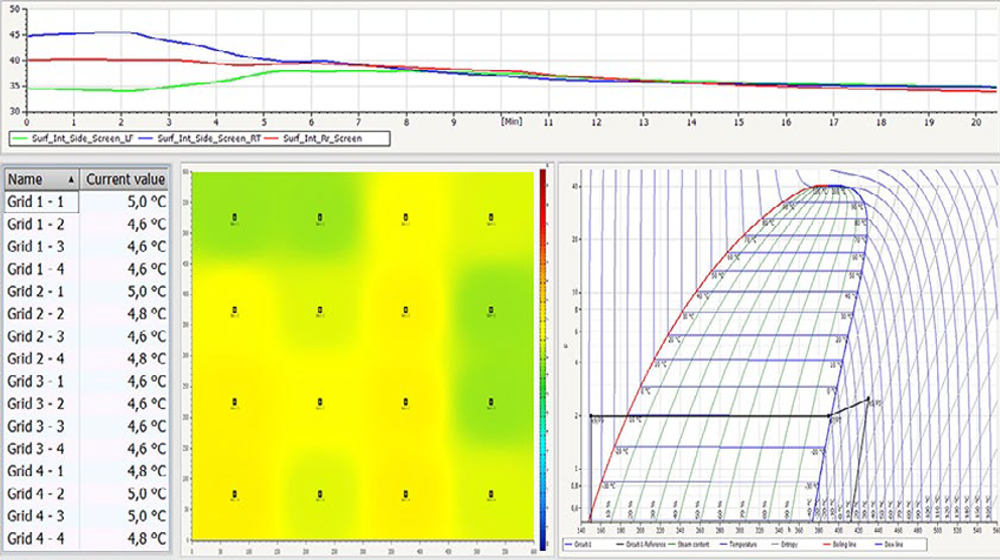
Task: Toggle the Surf_Int_Rr_Screen legend entry
Action: (314, 138)
